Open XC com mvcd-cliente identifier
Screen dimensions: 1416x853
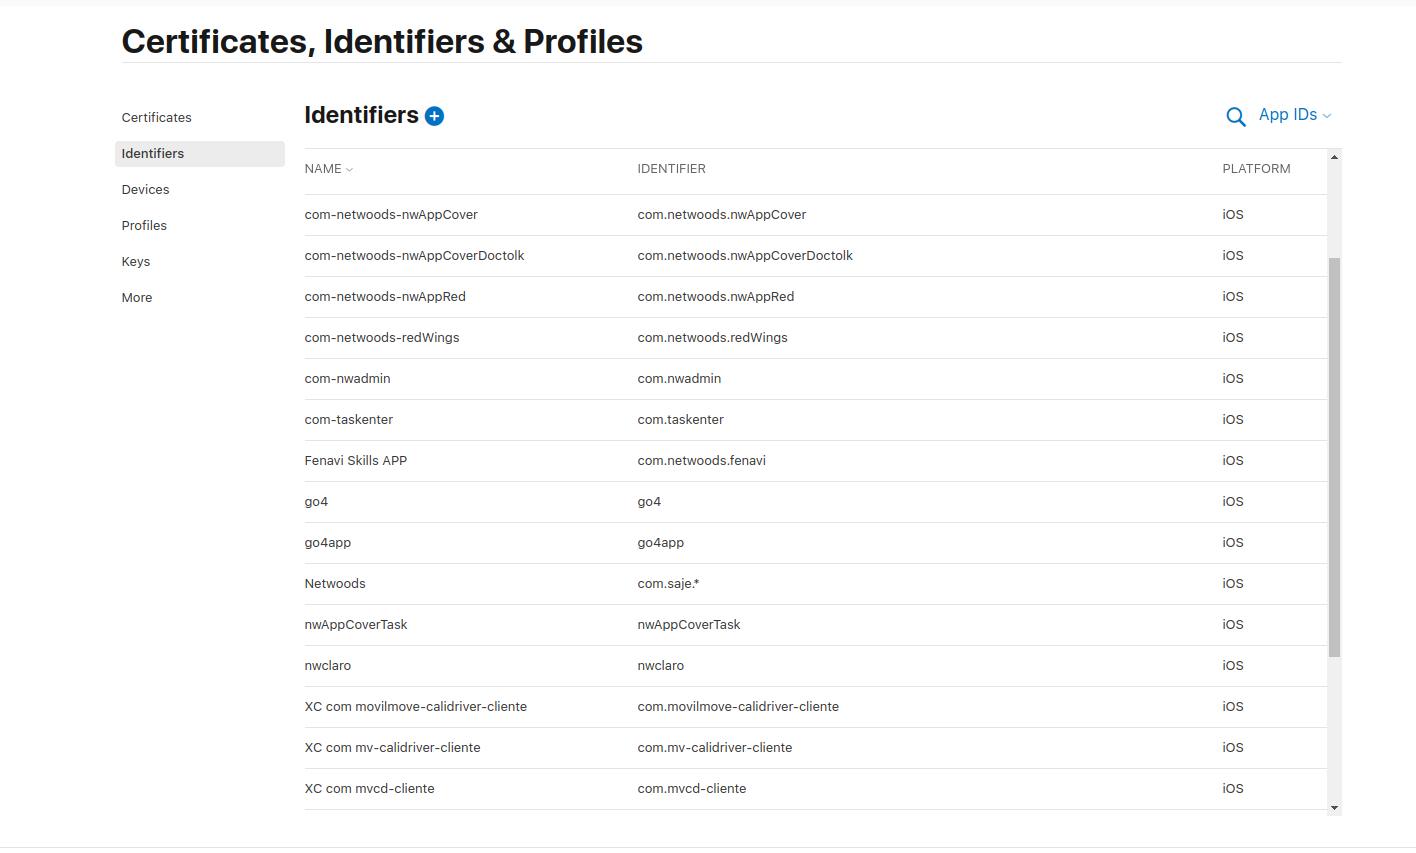tap(815, 789)
